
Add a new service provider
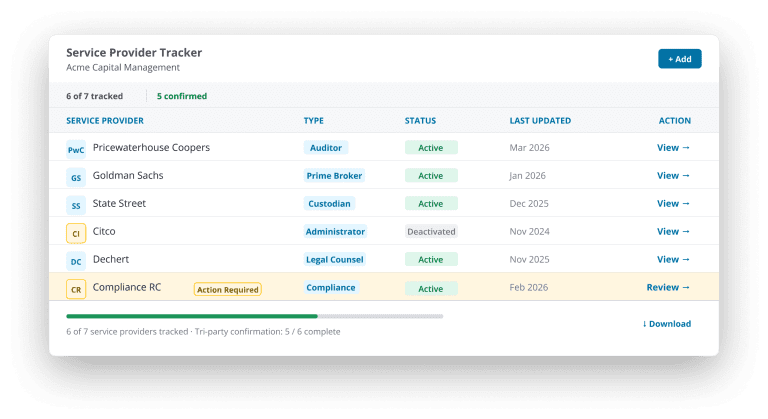coord(679,59)
